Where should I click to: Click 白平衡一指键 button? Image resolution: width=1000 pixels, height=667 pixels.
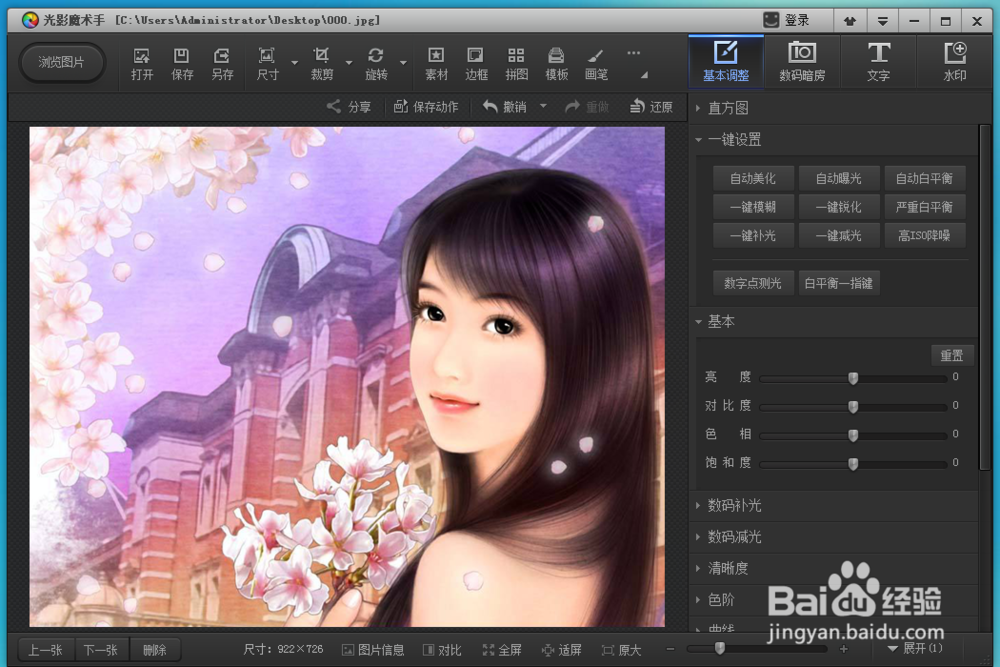(839, 283)
